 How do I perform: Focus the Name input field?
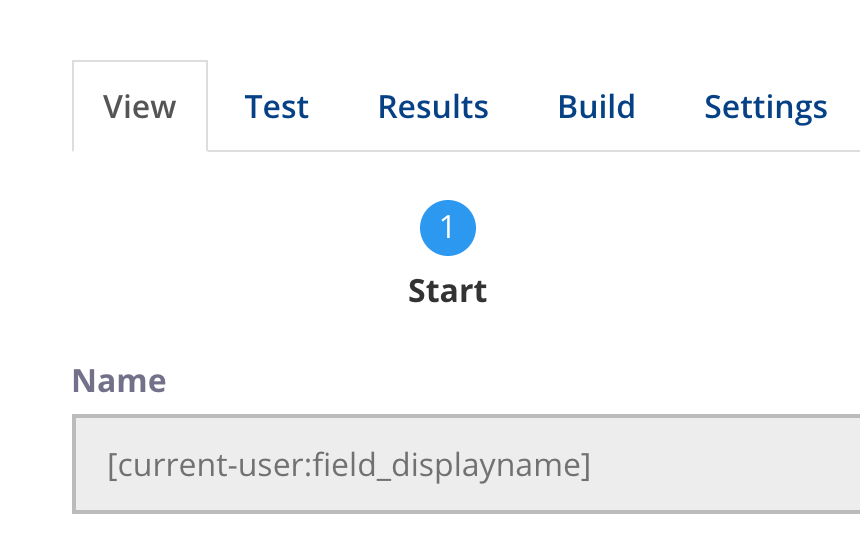[x=466, y=464]
